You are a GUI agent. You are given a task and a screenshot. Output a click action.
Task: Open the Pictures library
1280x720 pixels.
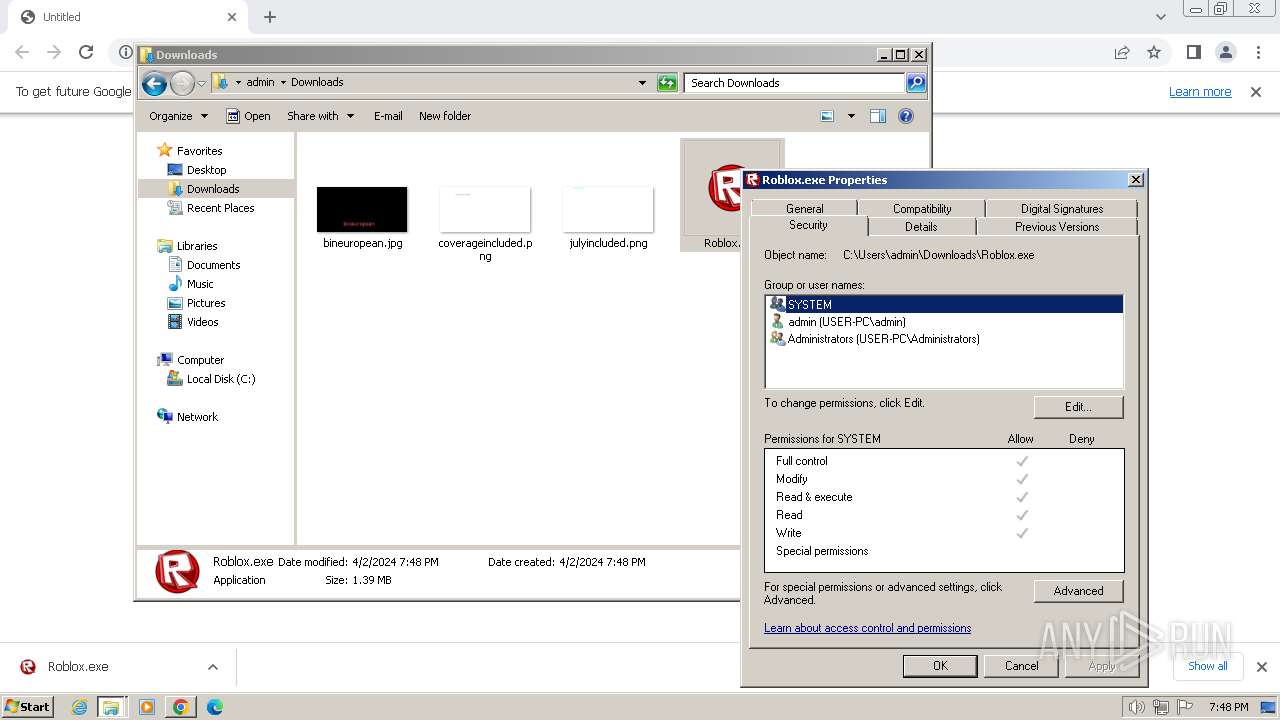click(x=206, y=303)
